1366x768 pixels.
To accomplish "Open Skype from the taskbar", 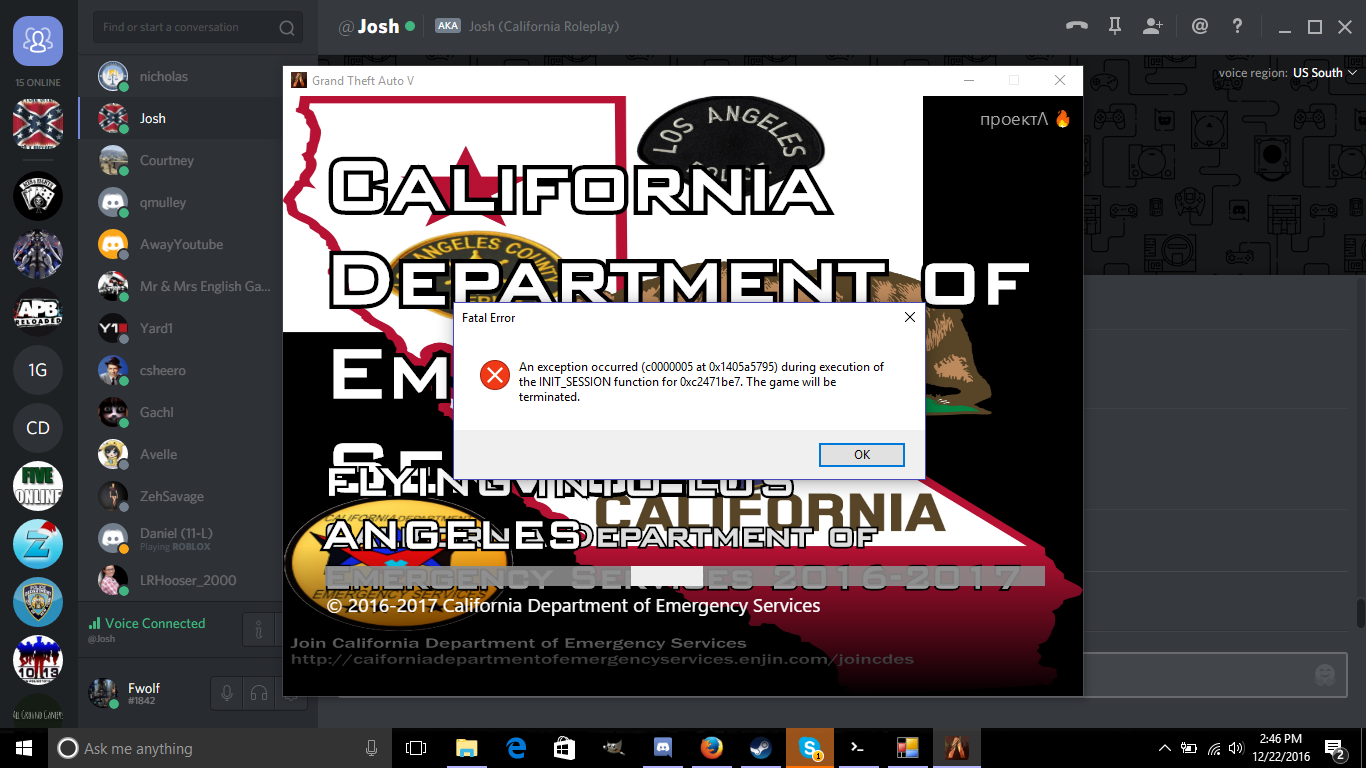I will pos(809,748).
